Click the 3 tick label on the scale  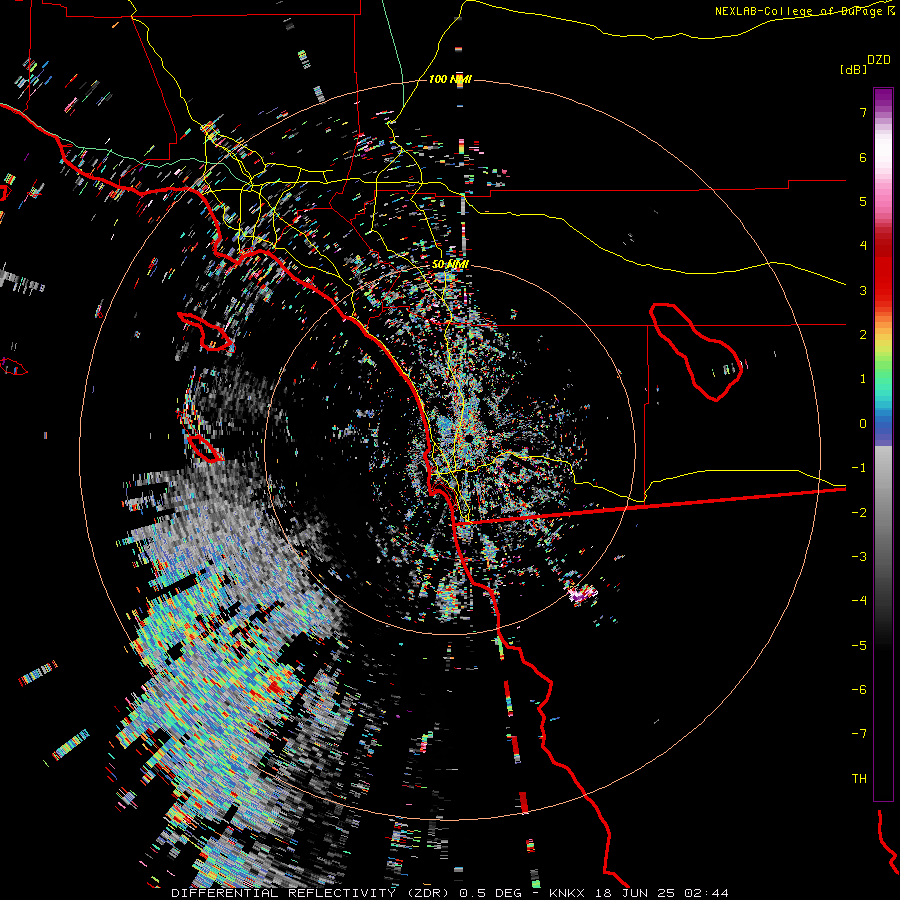863,290
